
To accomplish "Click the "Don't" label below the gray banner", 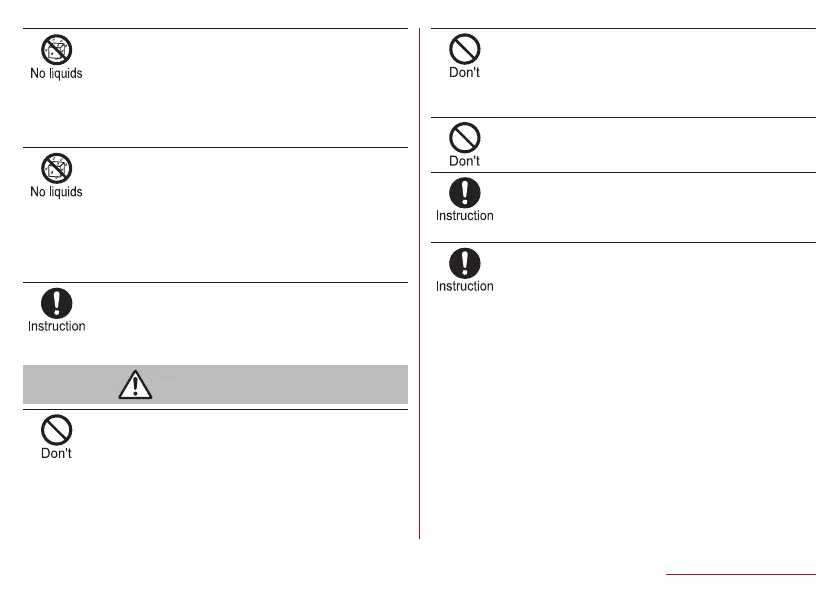I will coord(56,453).
